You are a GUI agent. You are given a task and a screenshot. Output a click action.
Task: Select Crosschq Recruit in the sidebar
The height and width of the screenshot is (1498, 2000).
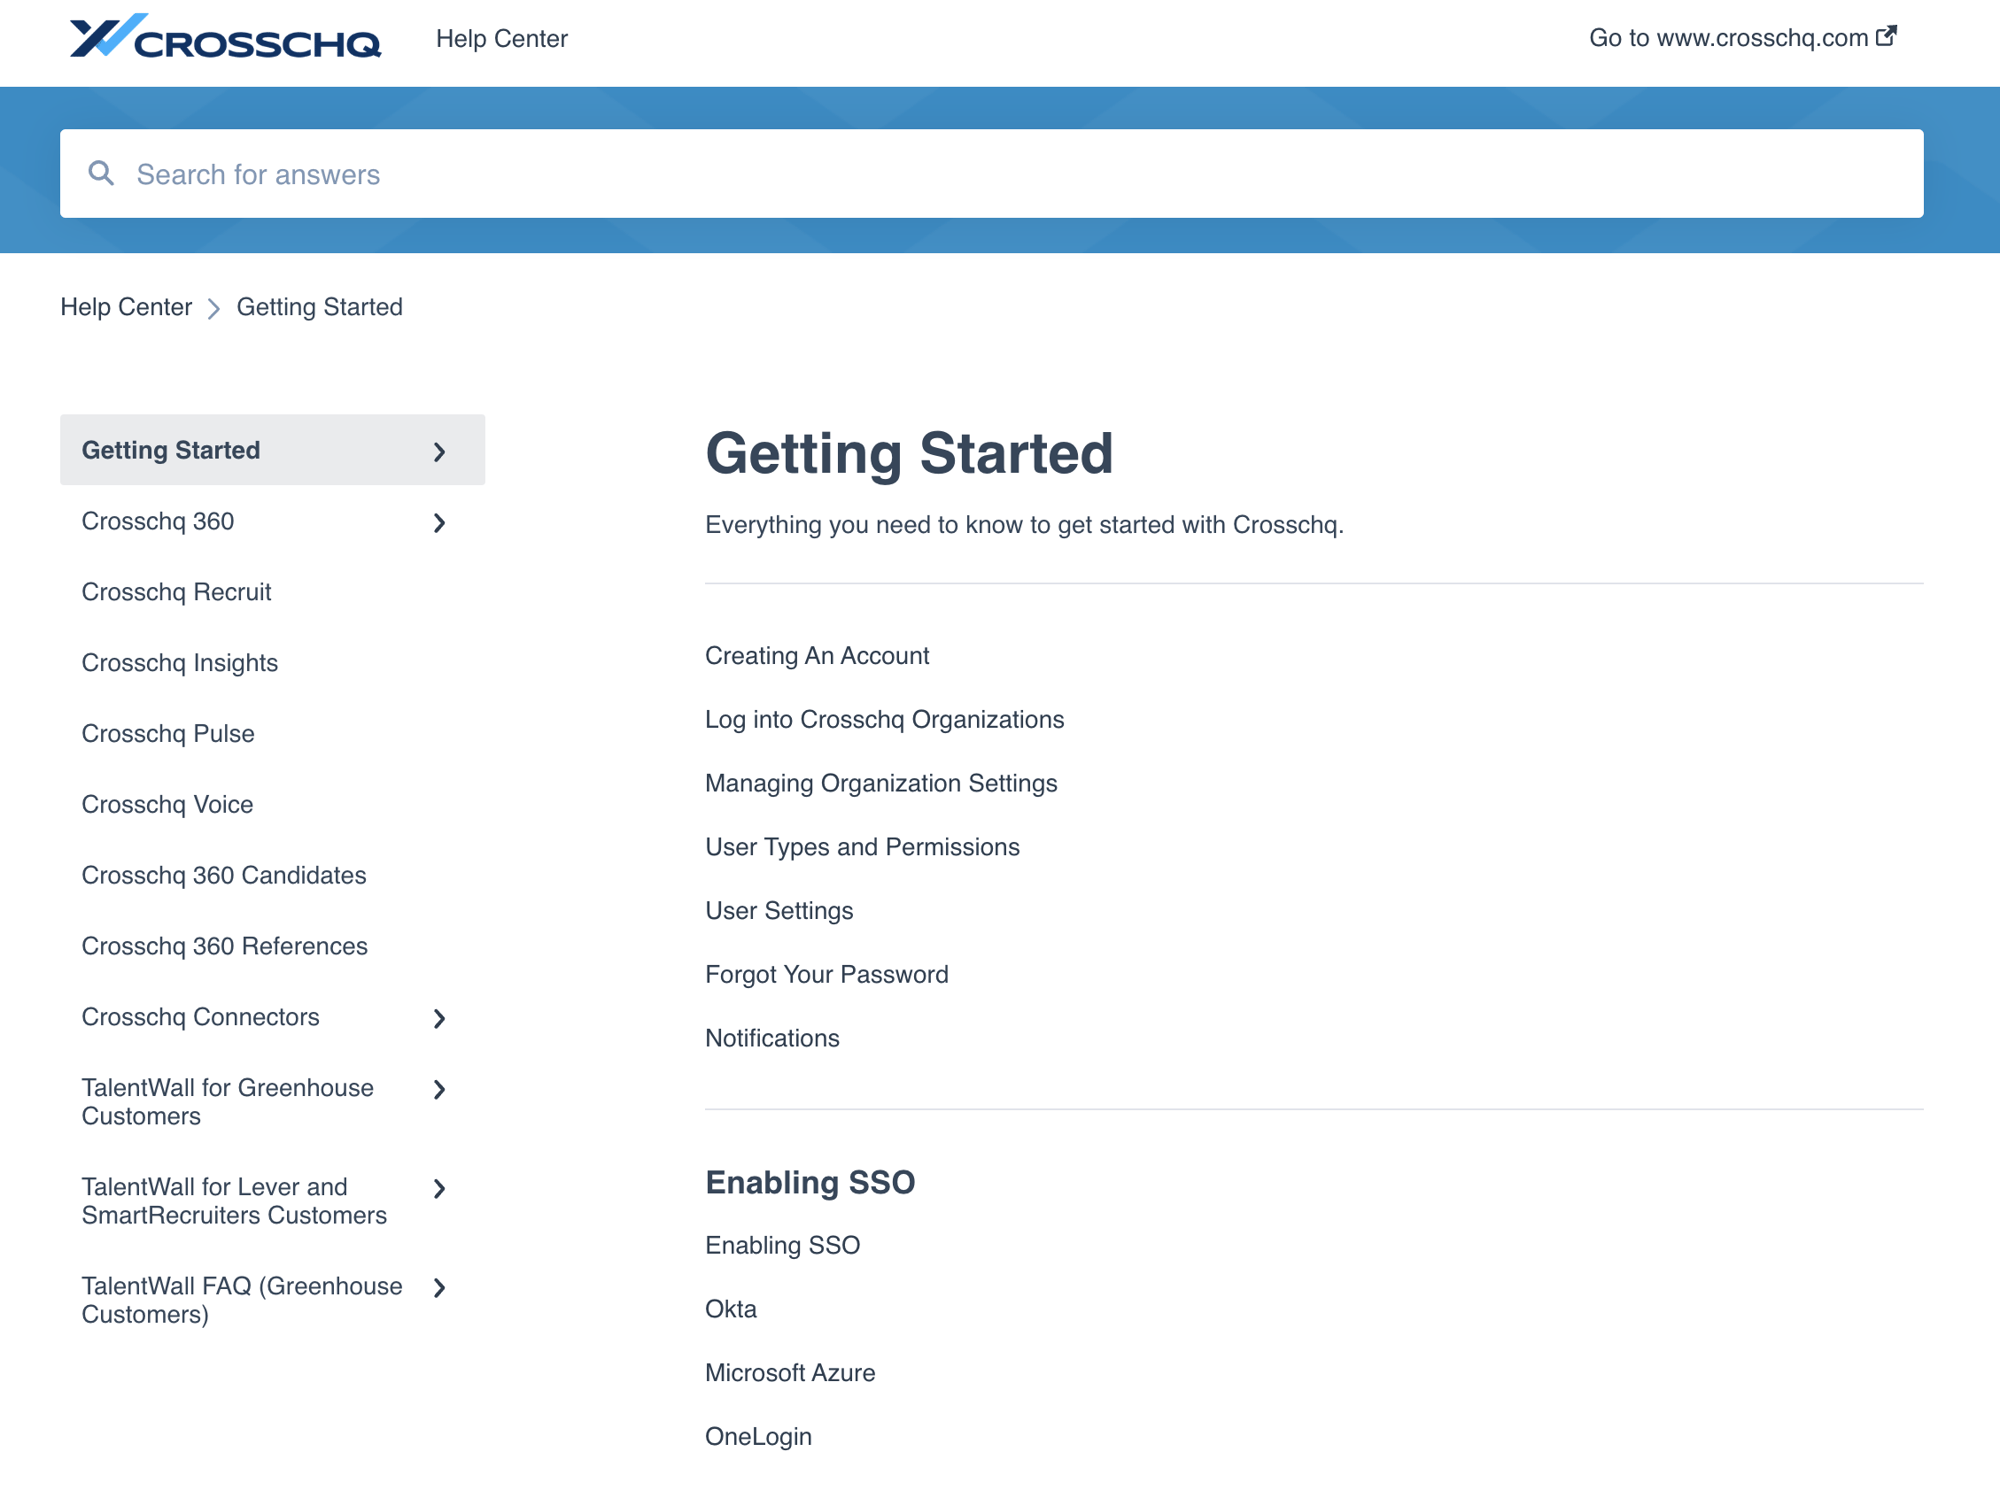point(176,592)
